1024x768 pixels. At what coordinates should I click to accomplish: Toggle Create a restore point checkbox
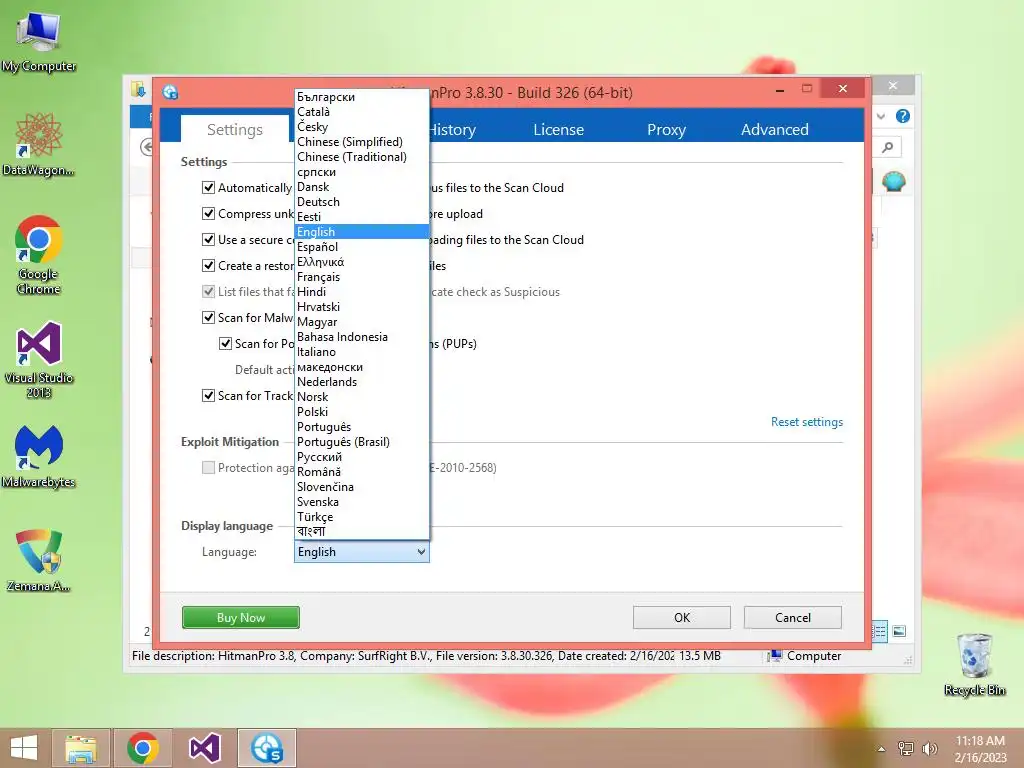pyautogui.click(x=208, y=266)
